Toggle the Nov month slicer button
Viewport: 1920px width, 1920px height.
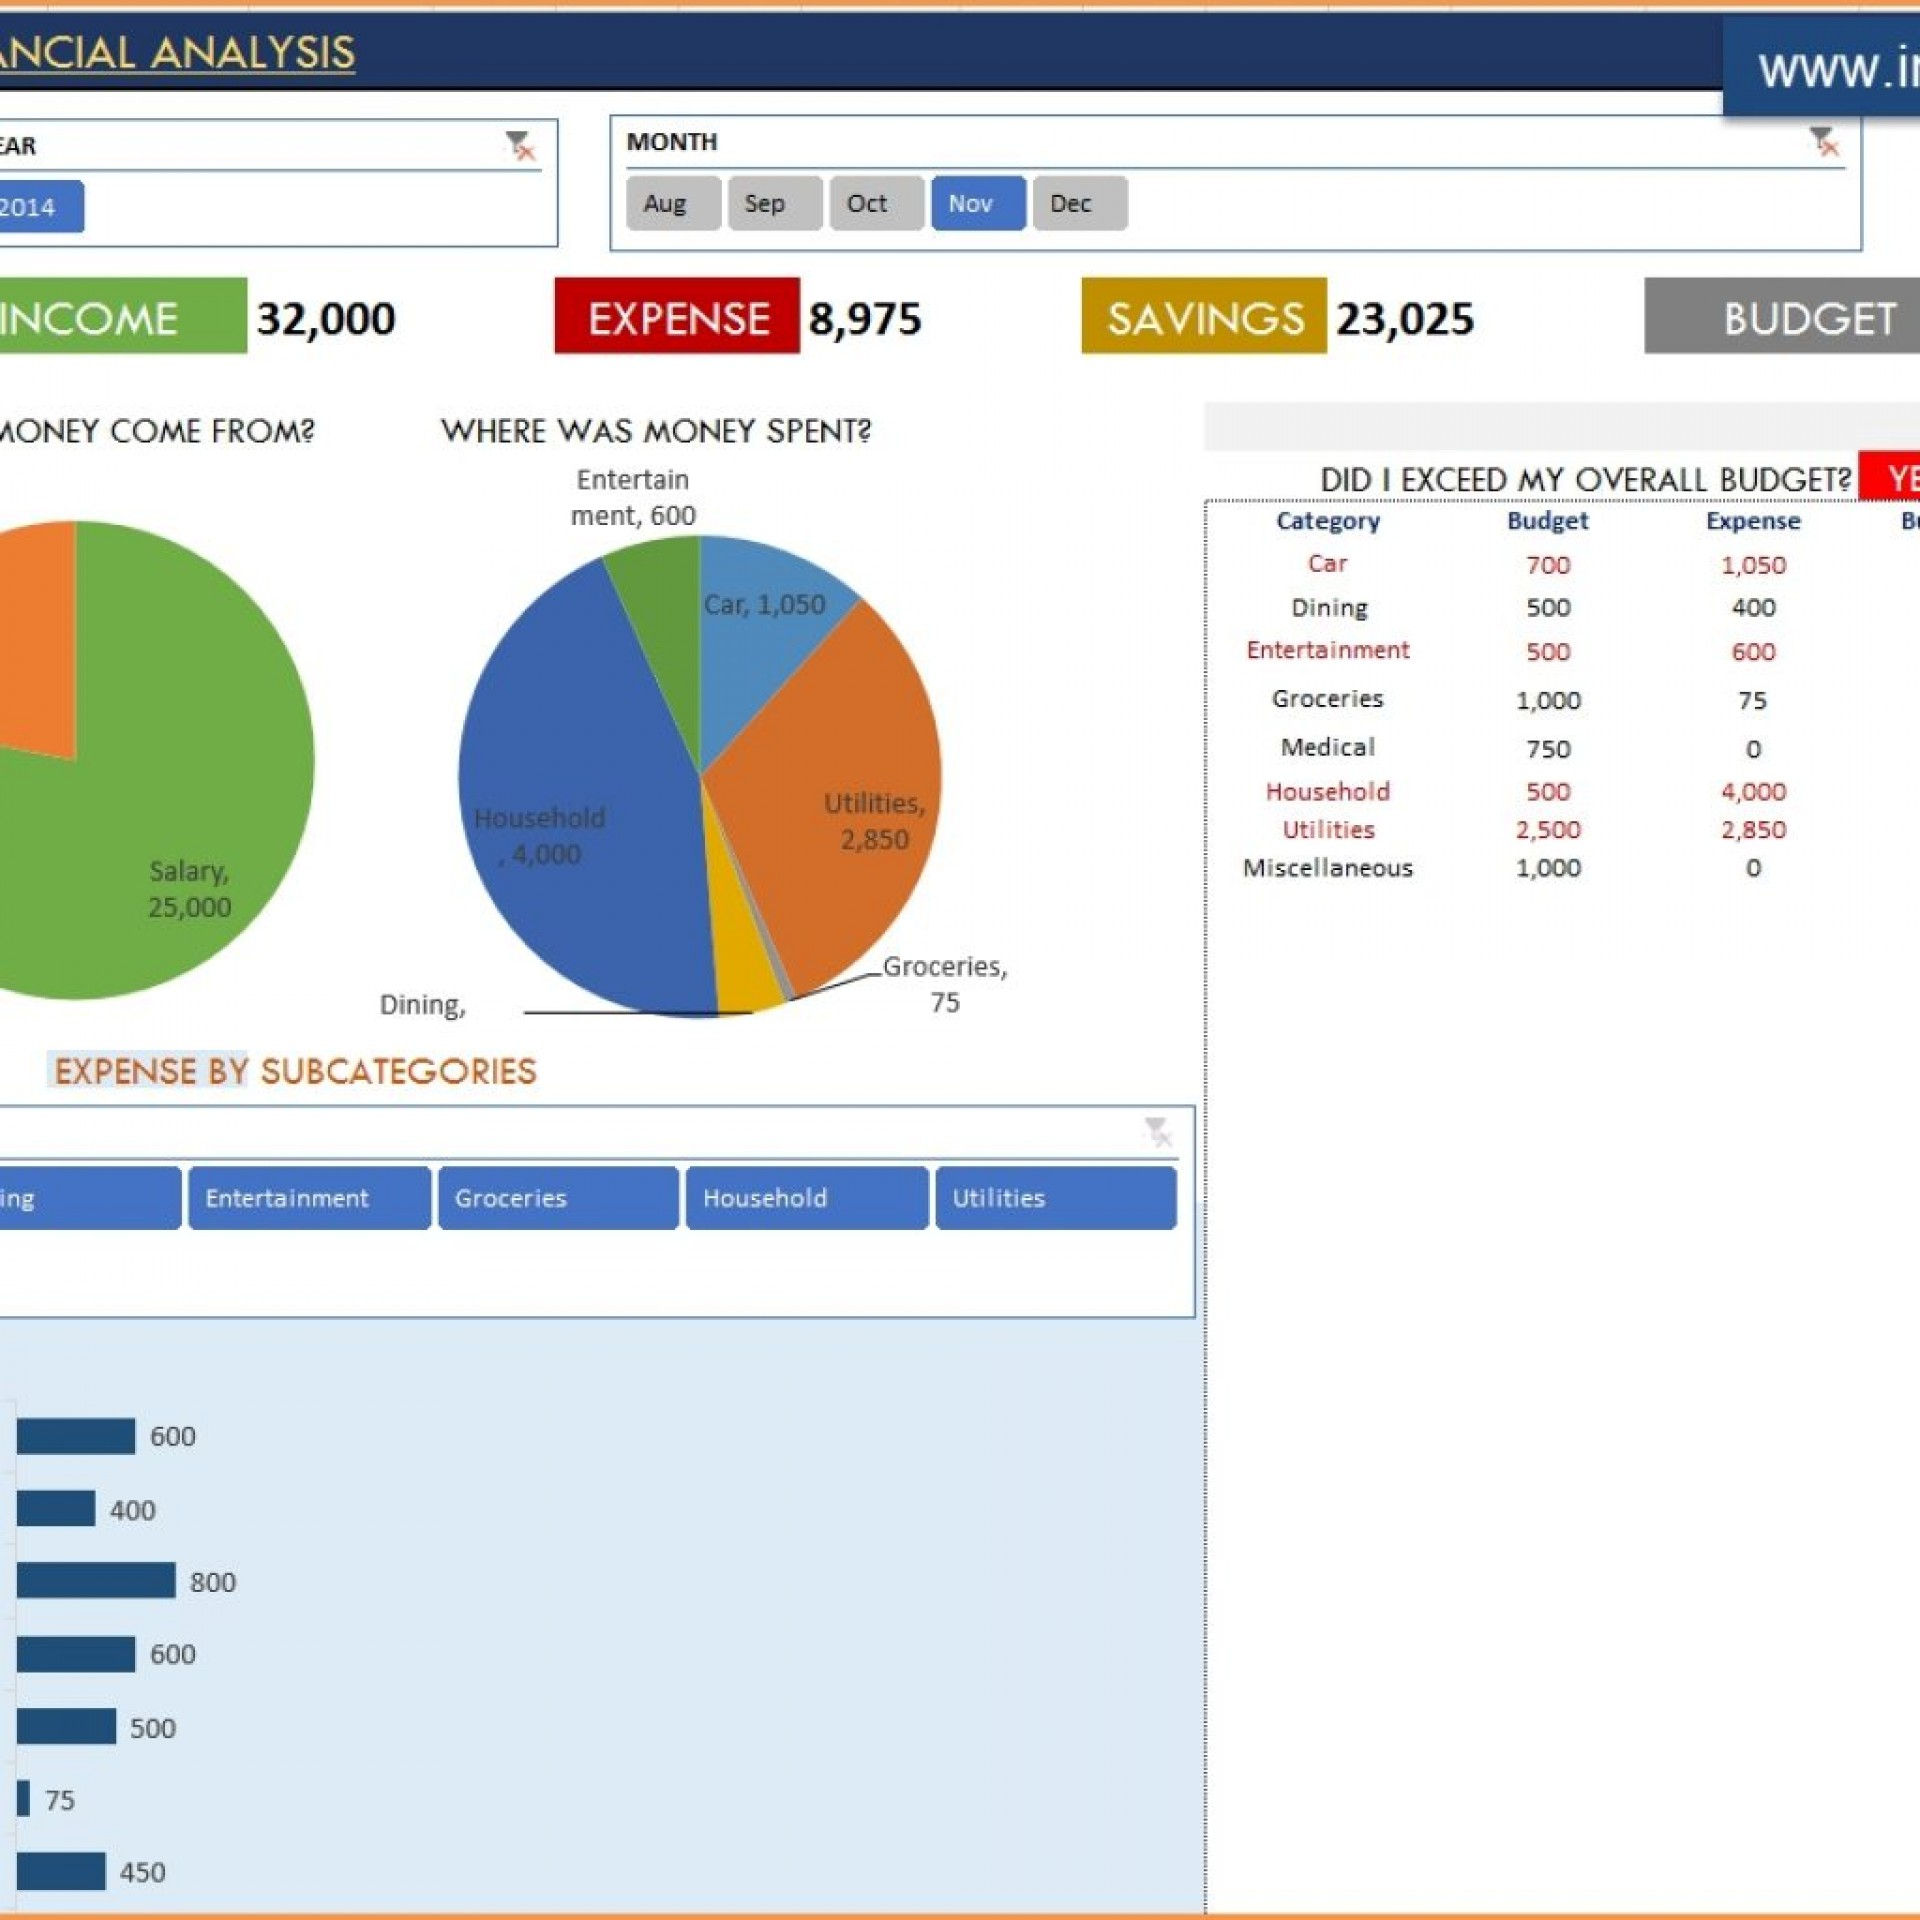tap(977, 204)
